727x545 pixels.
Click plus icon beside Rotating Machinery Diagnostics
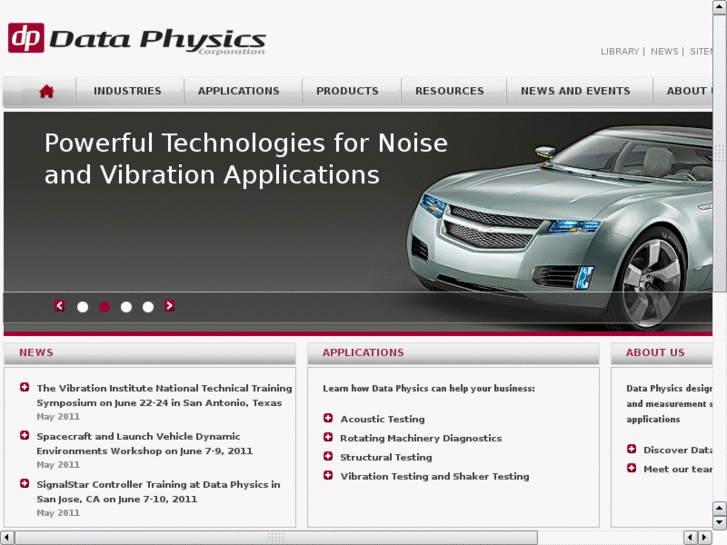point(328,437)
